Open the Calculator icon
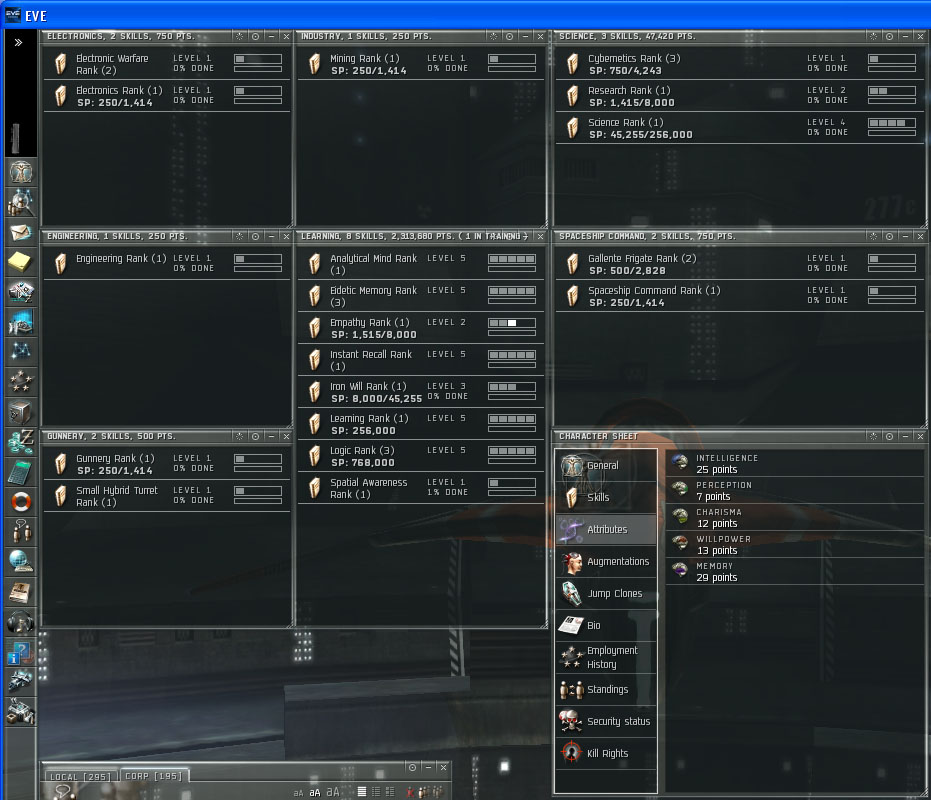Viewport: 931px width, 800px height. click(x=21, y=472)
